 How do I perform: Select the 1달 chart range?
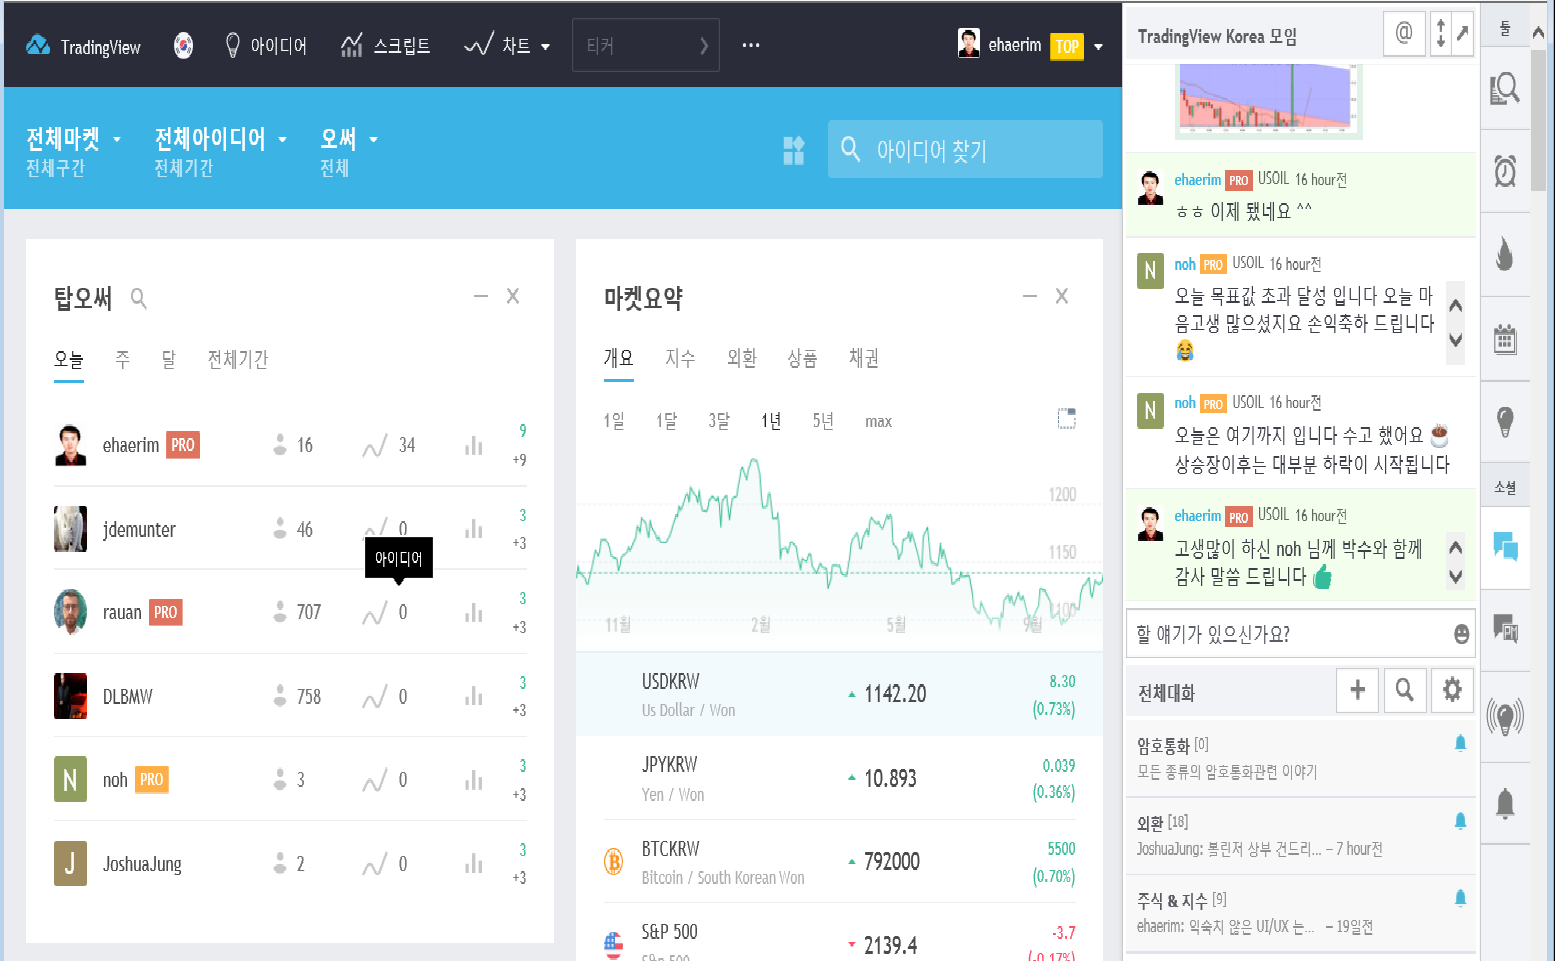[x=666, y=421]
